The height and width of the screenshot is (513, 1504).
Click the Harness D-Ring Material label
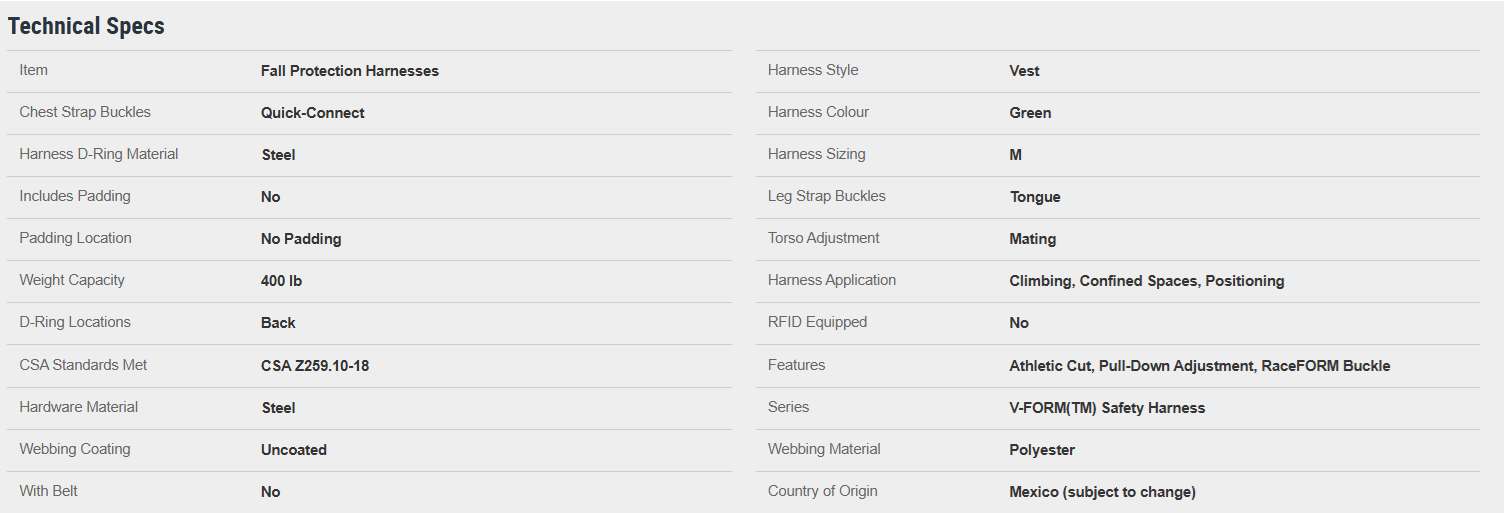click(99, 154)
